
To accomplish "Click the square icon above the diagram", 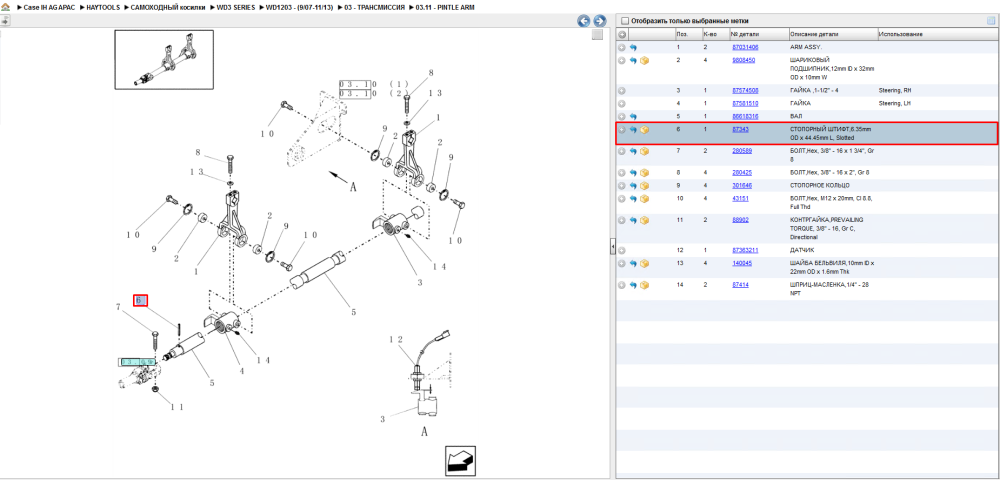I will 597,35.
